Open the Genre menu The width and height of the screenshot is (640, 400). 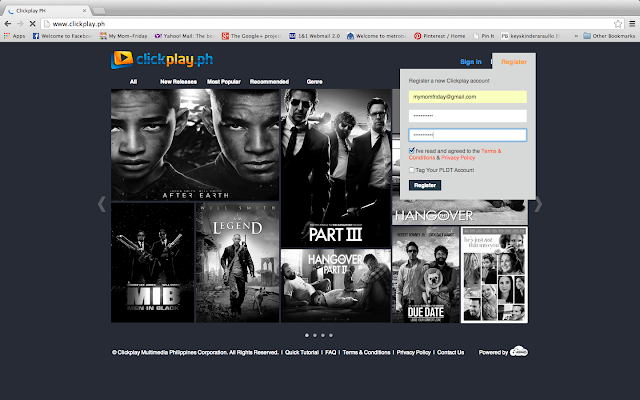[x=314, y=82]
